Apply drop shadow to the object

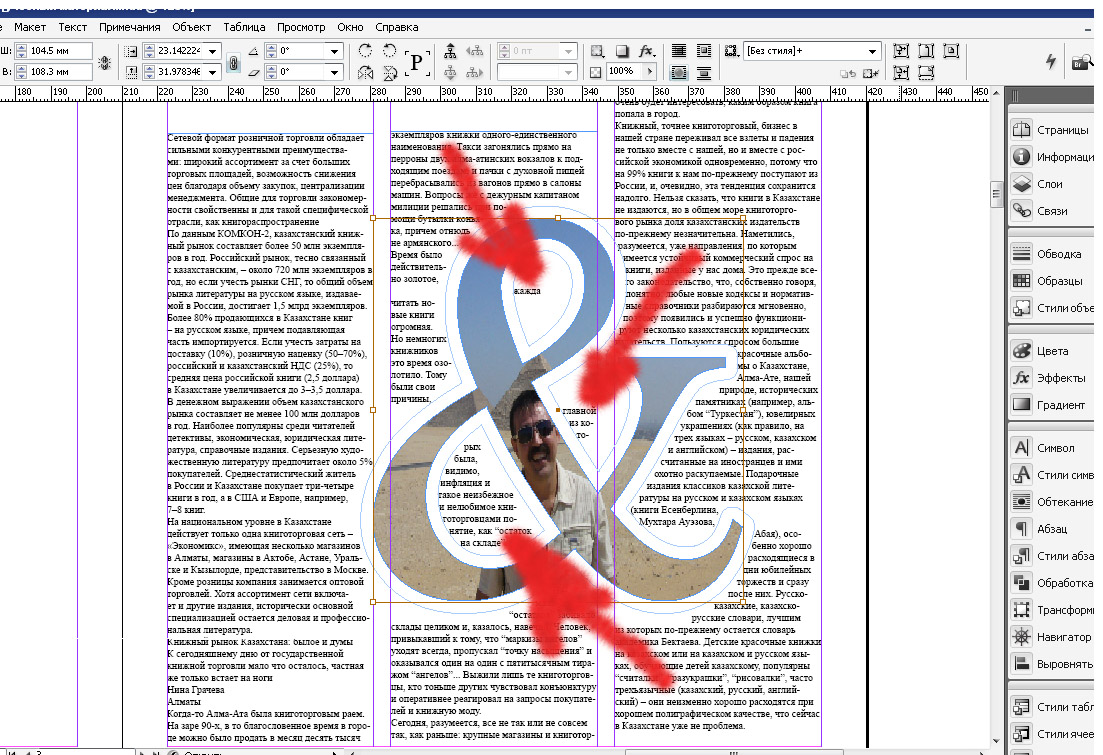point(622,51)
